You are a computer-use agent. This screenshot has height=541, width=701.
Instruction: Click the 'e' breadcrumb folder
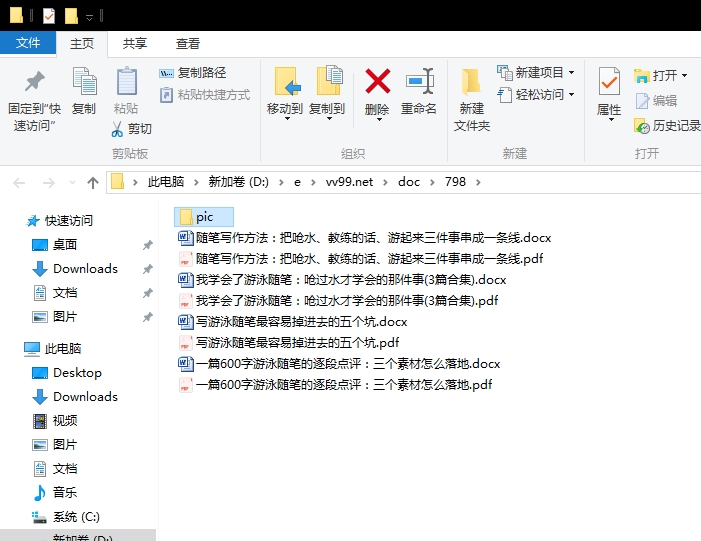click(x=297, y=182)
